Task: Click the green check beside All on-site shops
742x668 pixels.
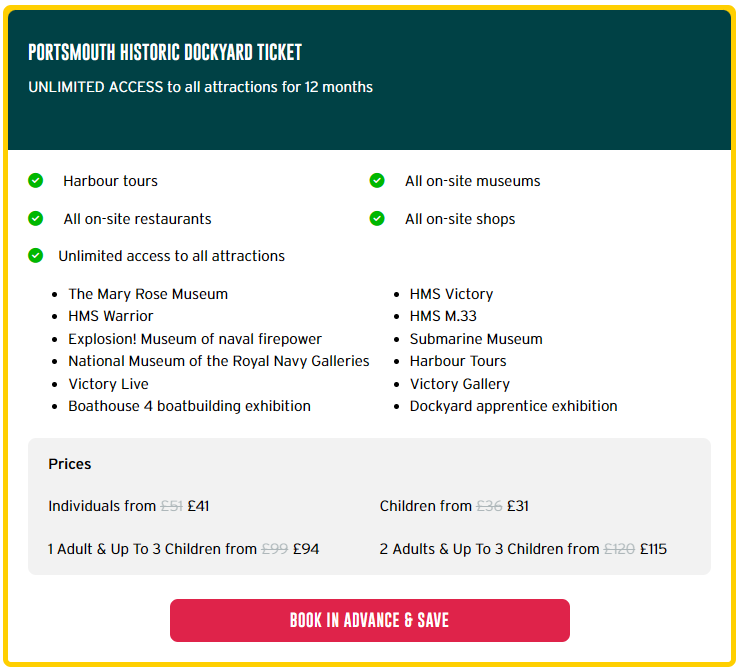Action: coord(377,219)
